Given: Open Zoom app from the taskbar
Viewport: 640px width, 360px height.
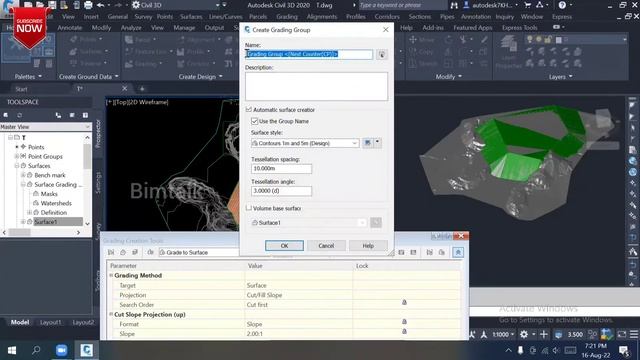Looking at the screenshot, I should click(62, 350).
